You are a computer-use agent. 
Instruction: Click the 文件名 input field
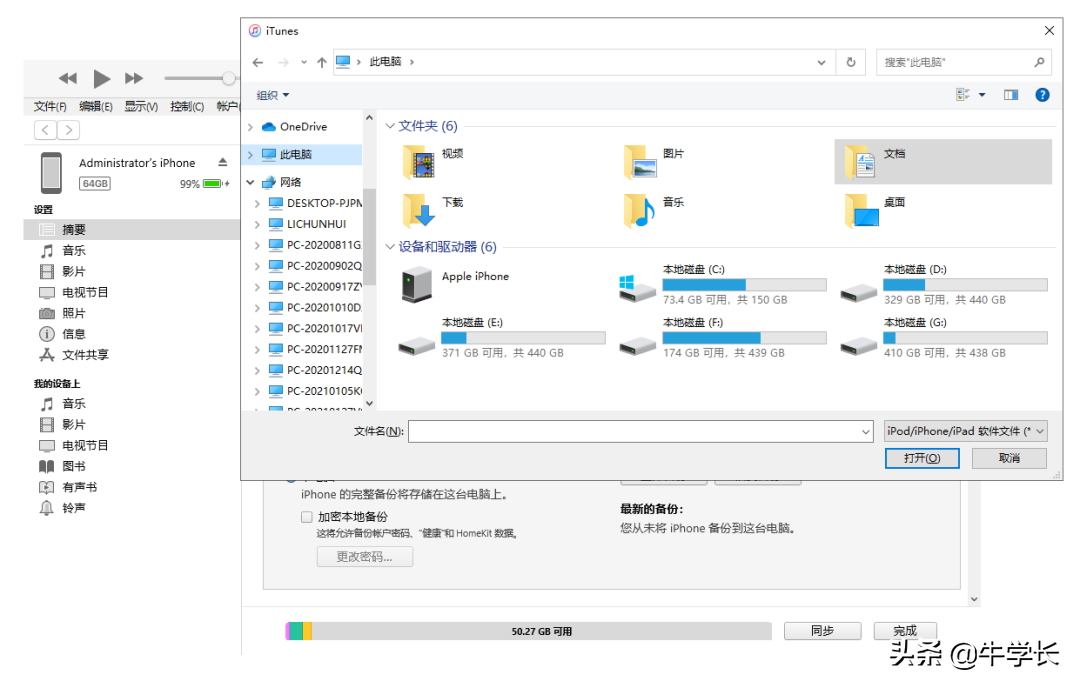click(x=641, y=432)
